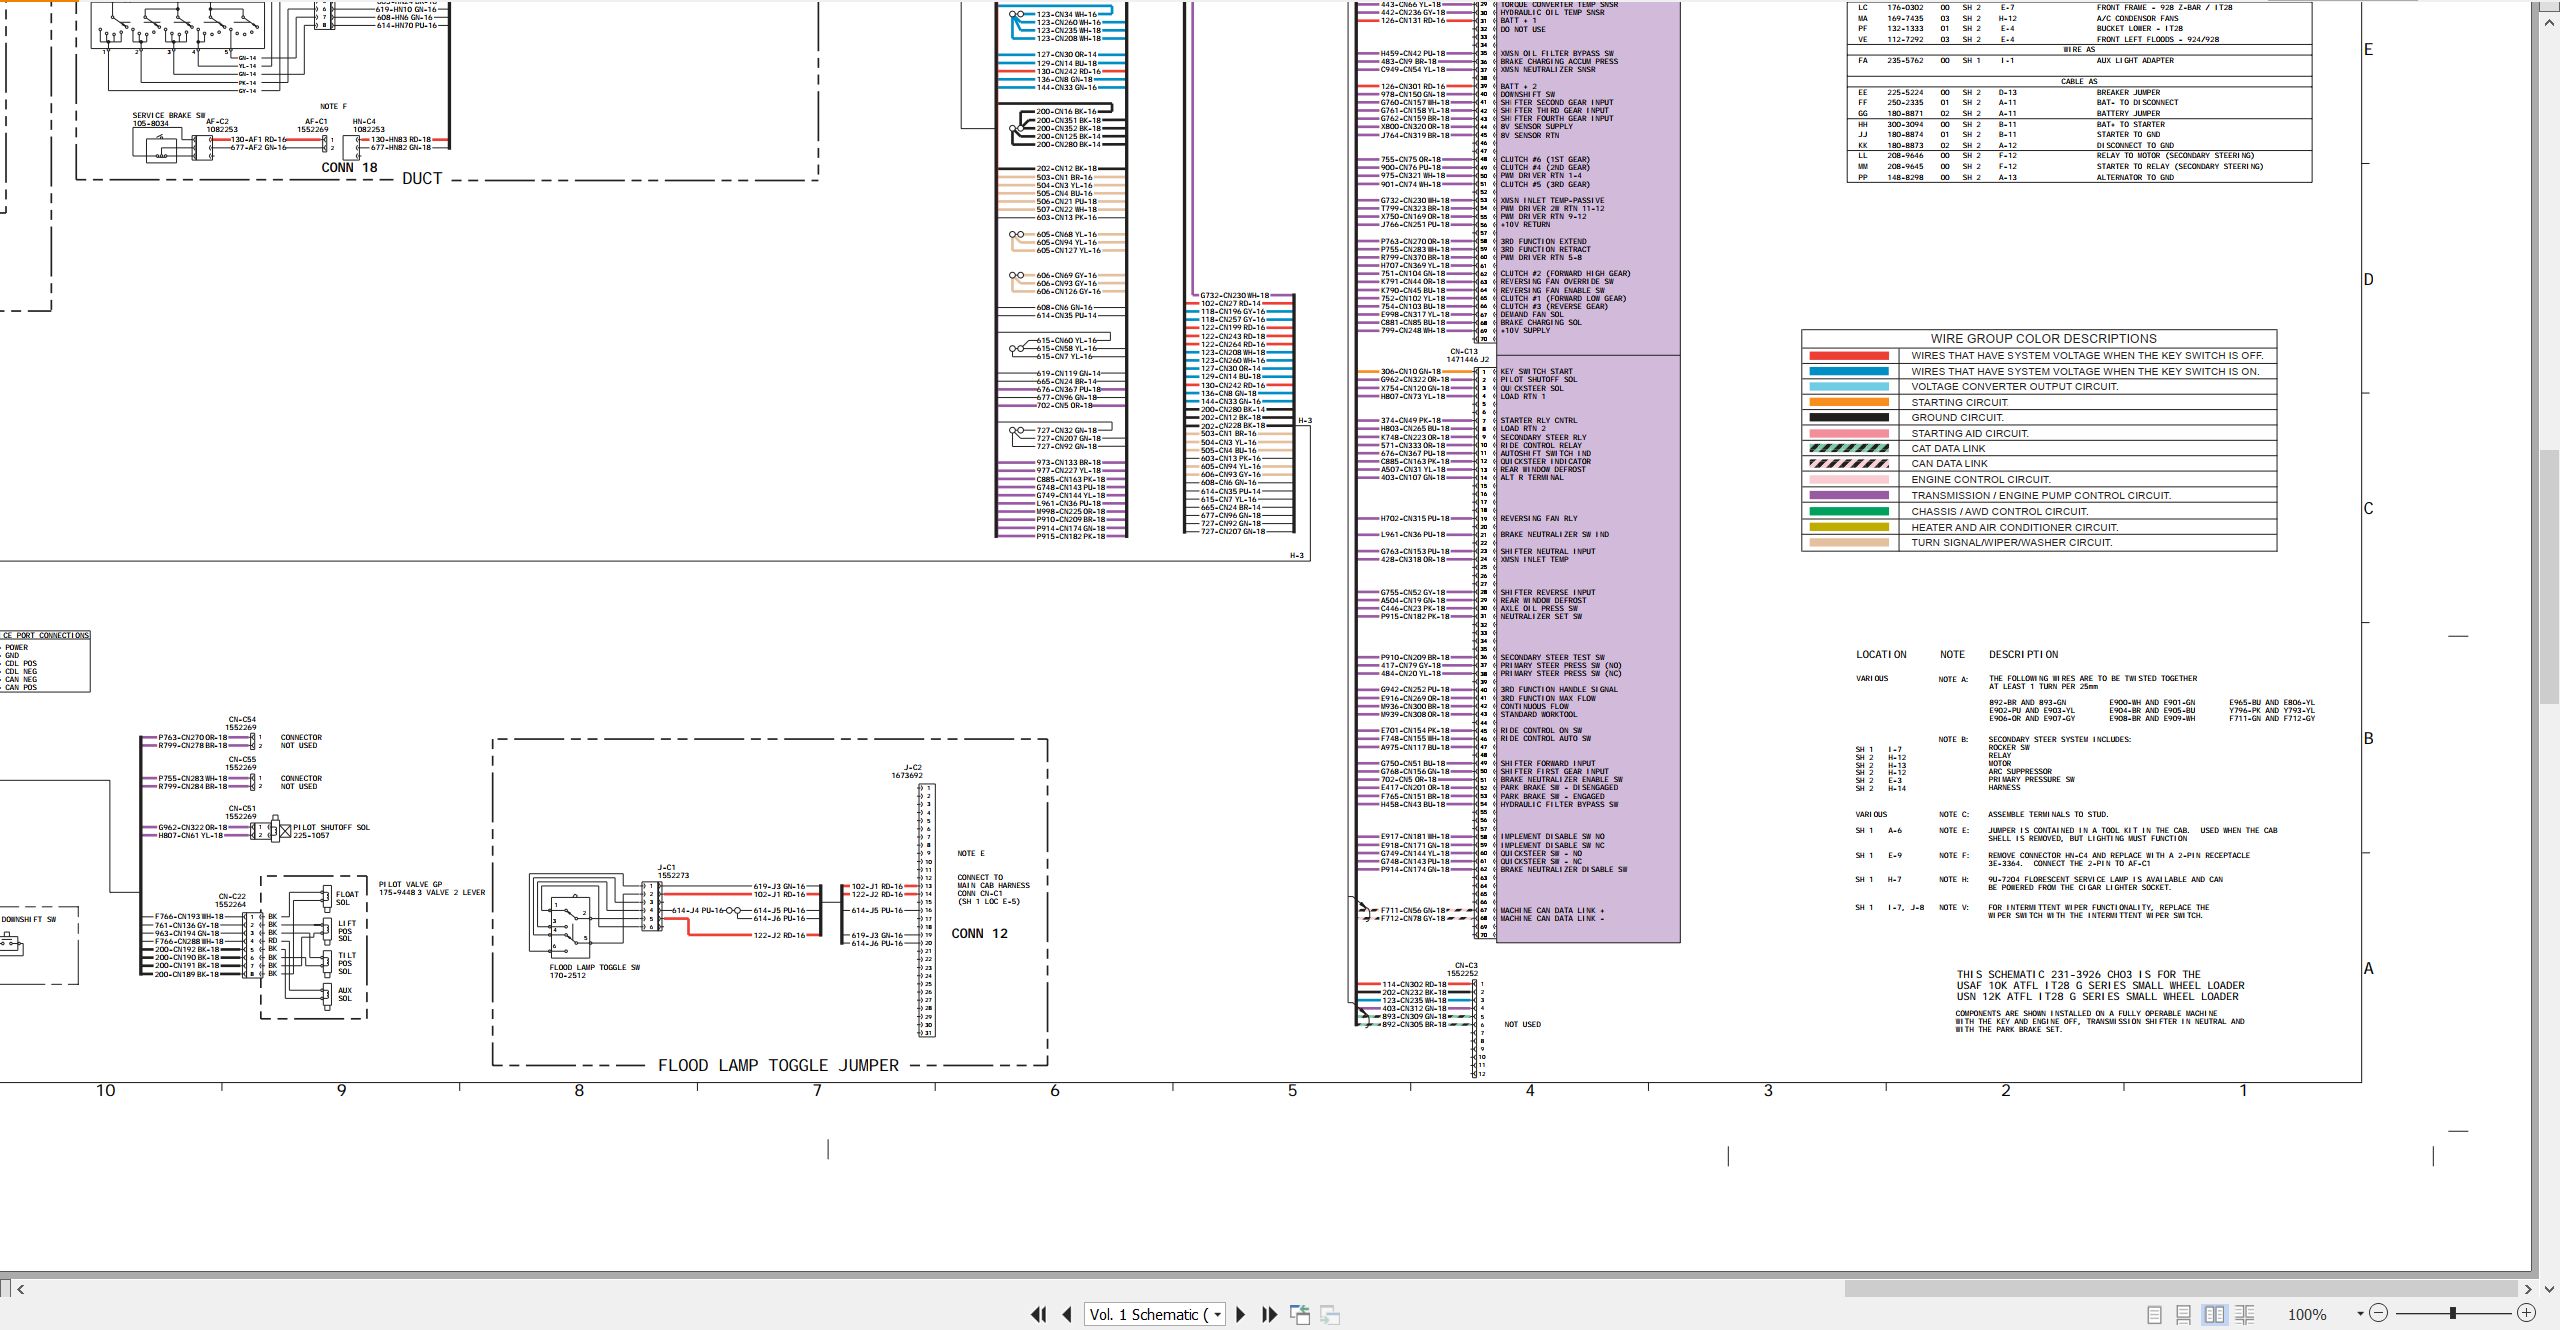This screenshot has width=2560, height=1330.
Task: Click the ALTERNATOR TO GND table row
Action: [x=2079, y=177]
